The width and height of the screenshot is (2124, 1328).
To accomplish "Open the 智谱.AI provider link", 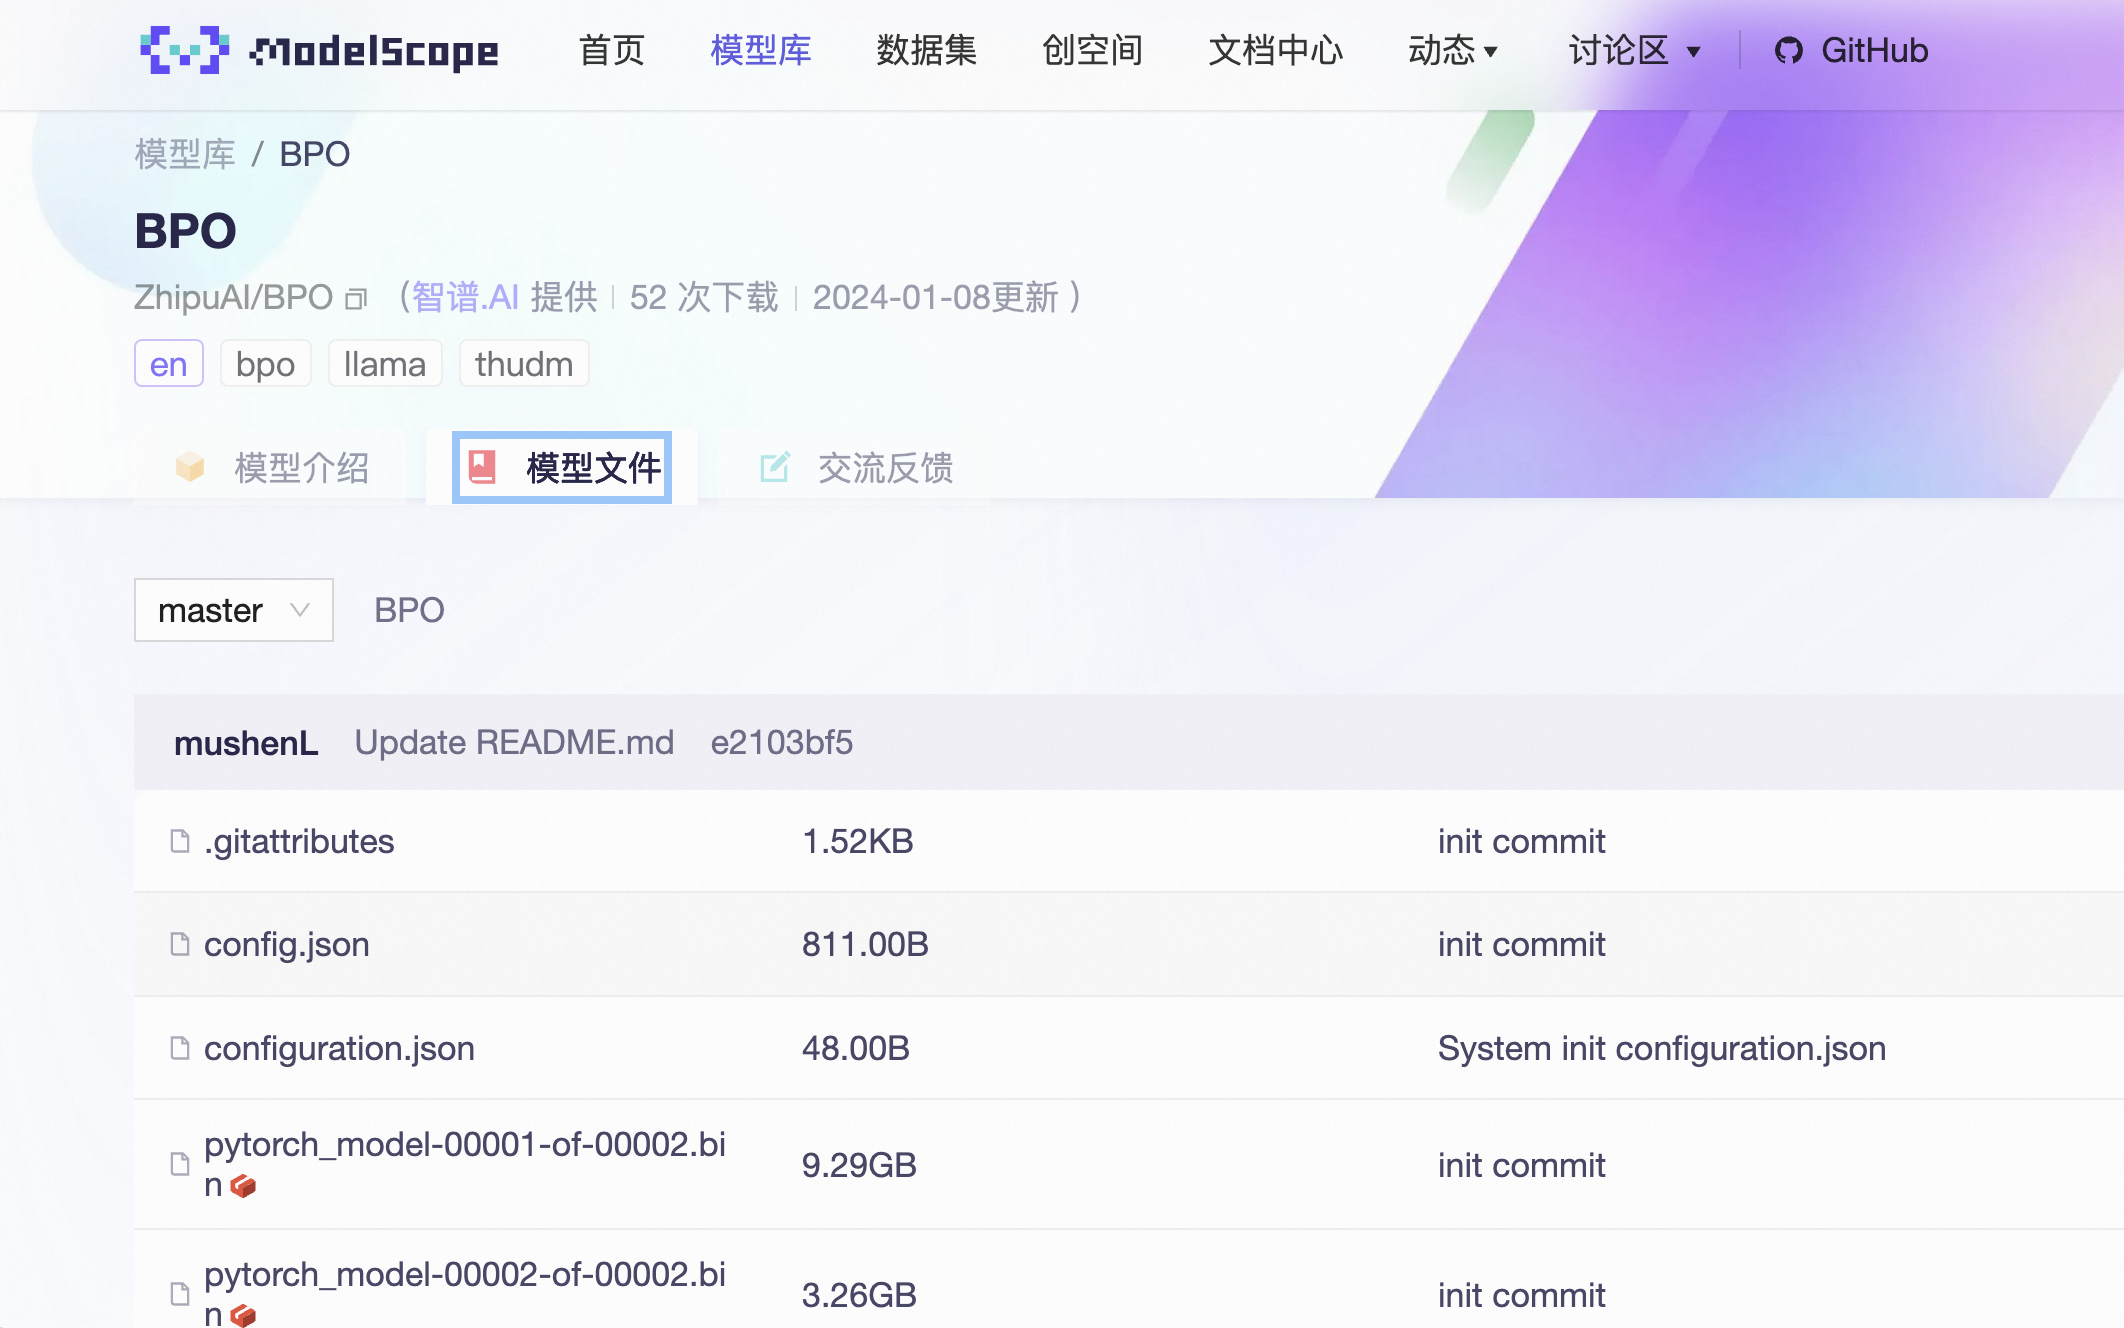I will point(465,297).
